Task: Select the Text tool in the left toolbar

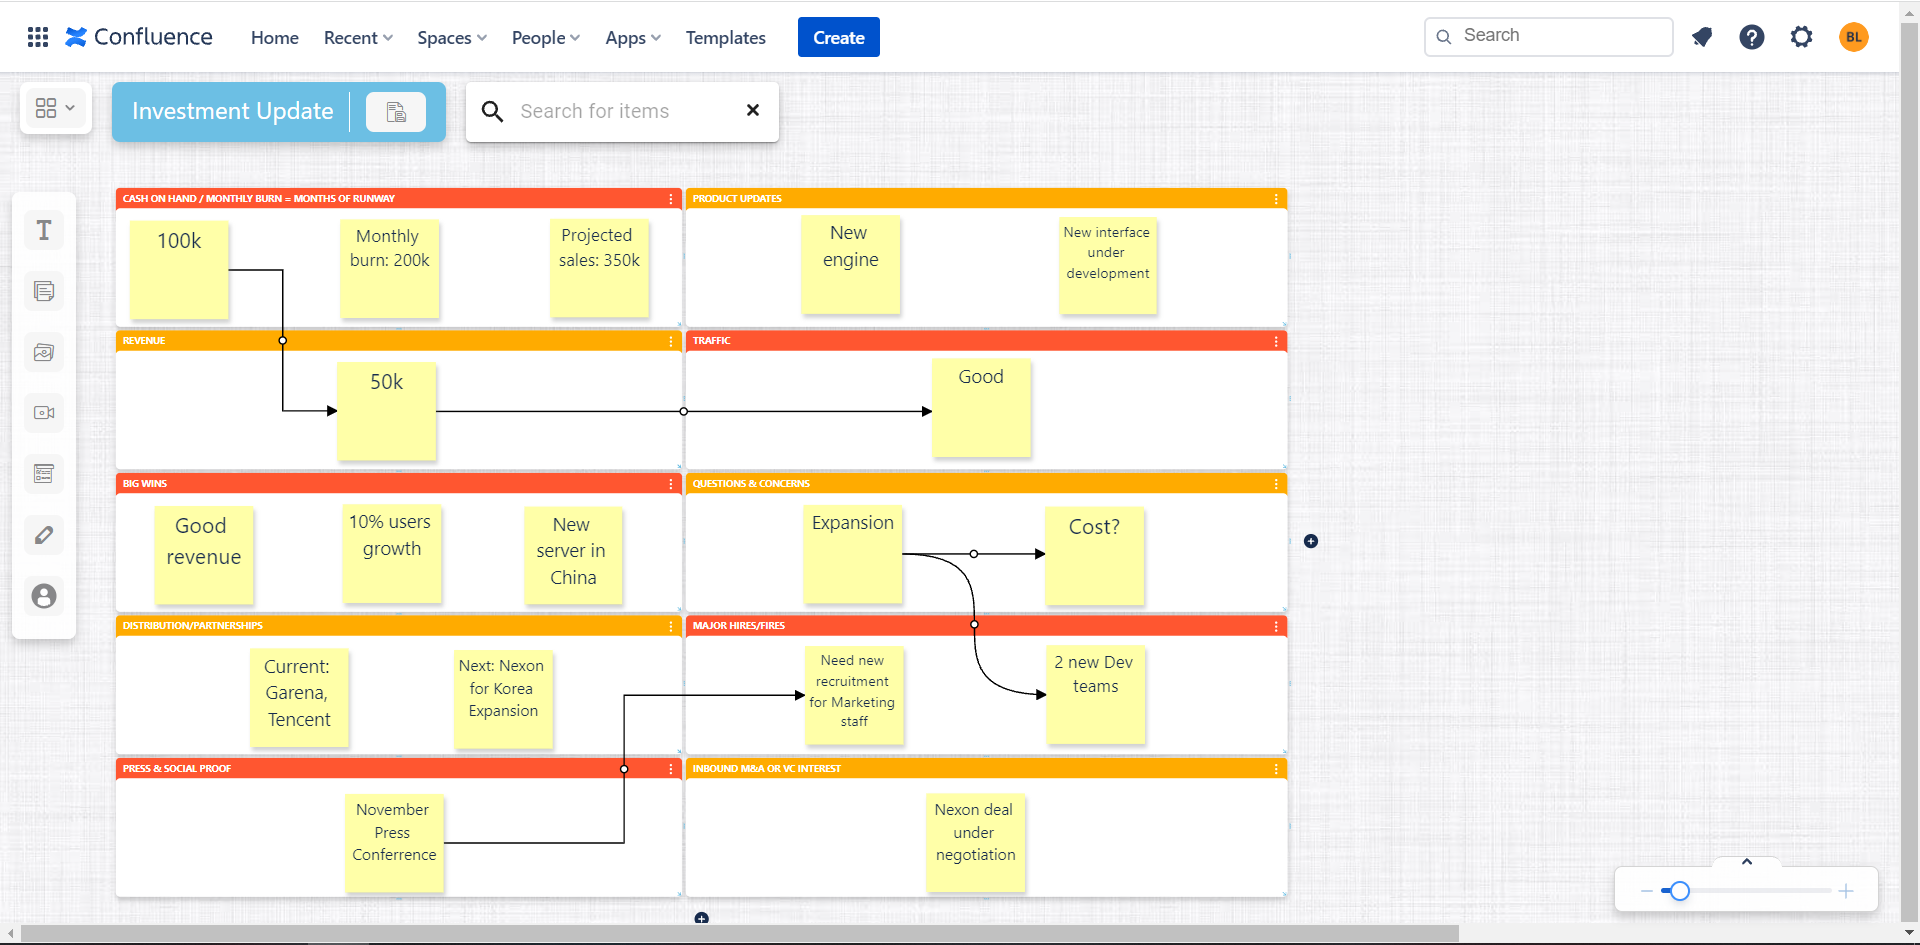Action: (x=43, y=229)
